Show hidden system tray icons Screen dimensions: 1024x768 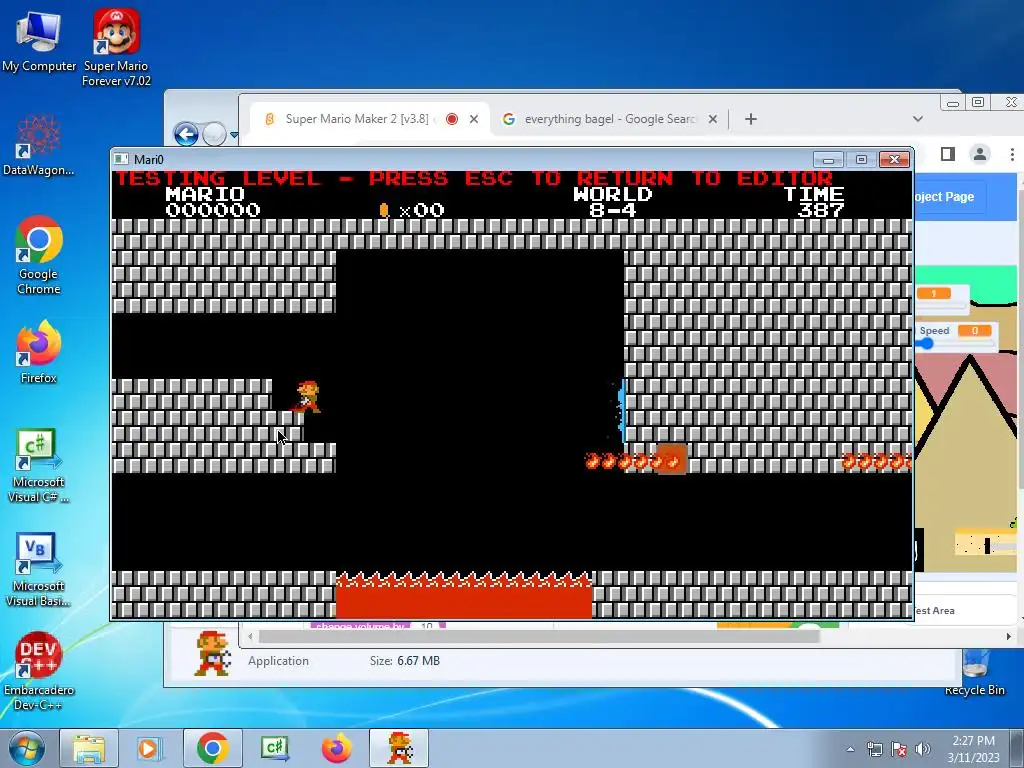point(850,749)
